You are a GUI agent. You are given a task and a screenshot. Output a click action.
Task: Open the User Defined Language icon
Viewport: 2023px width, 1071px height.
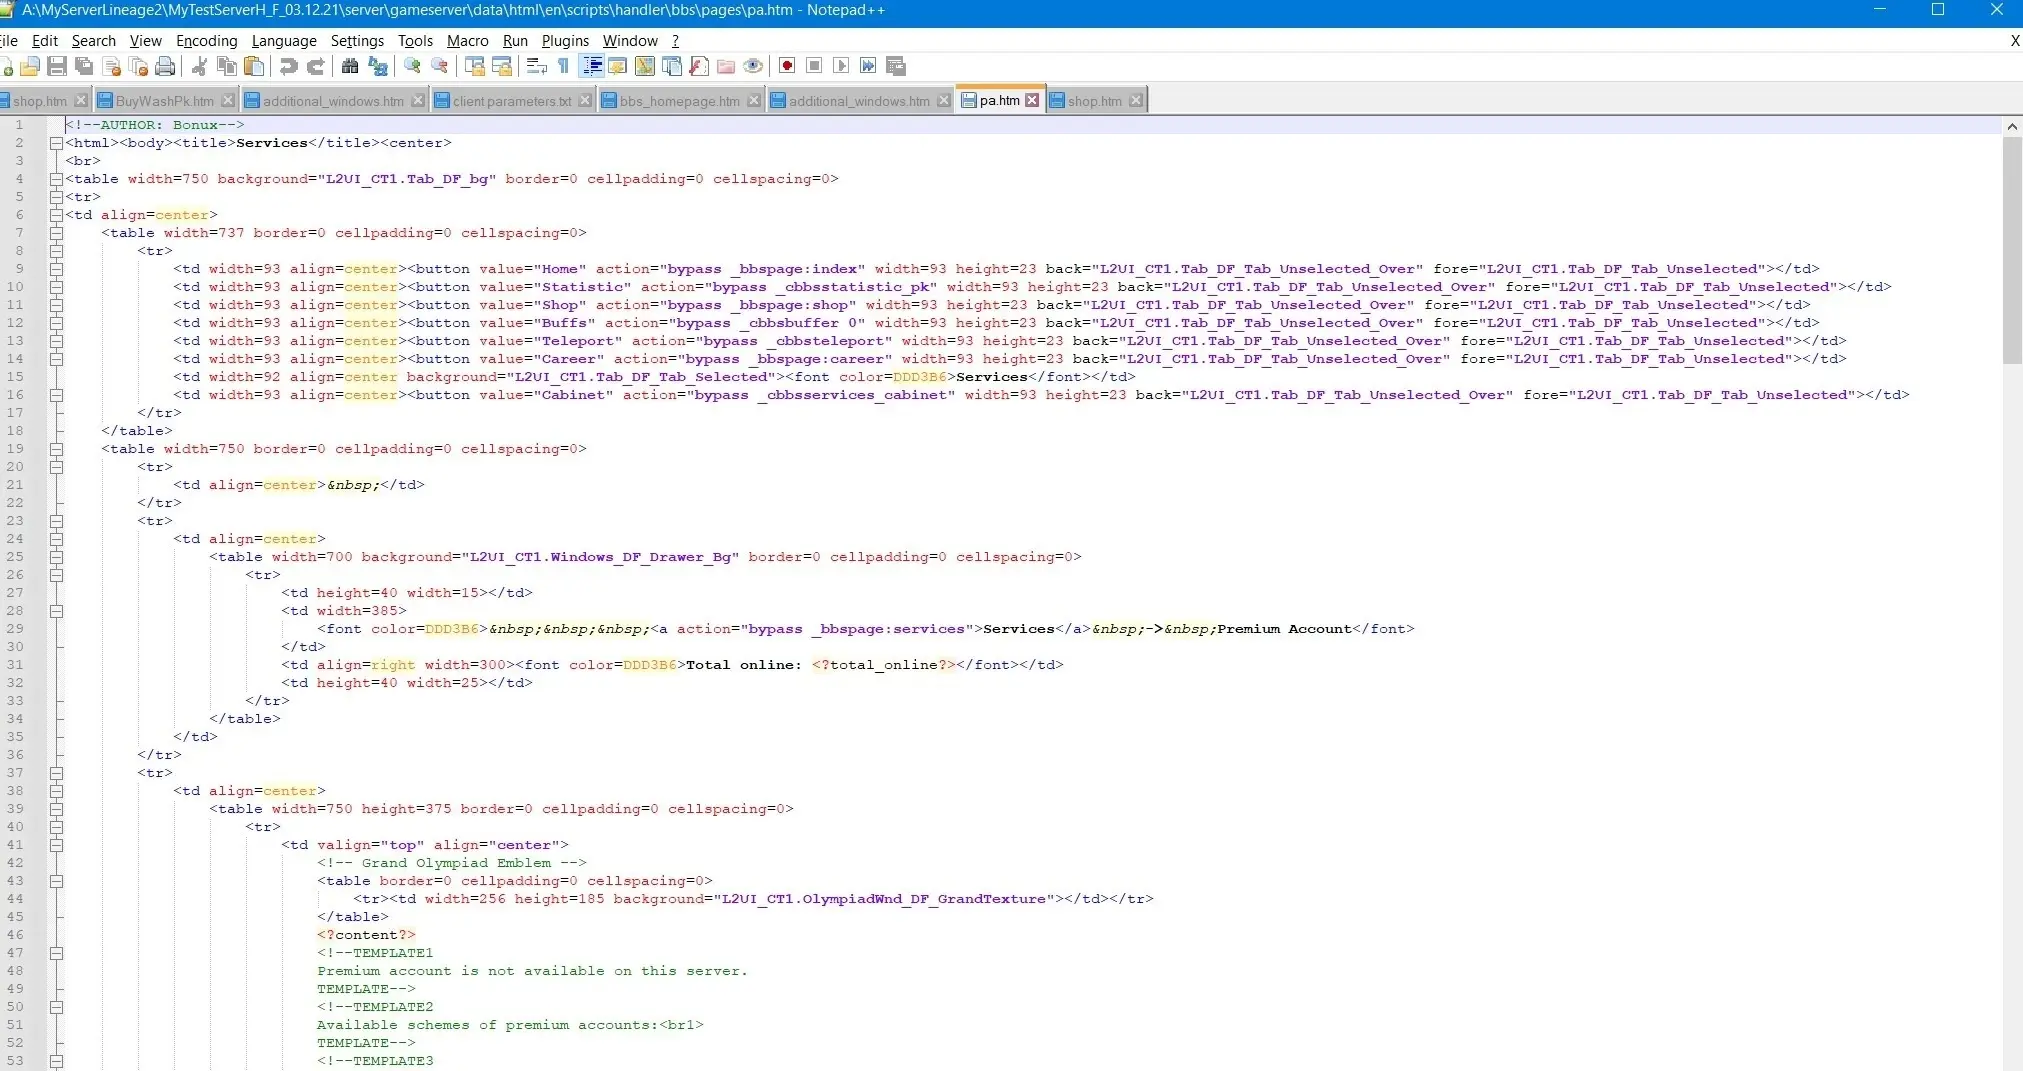tap(617, 66)
